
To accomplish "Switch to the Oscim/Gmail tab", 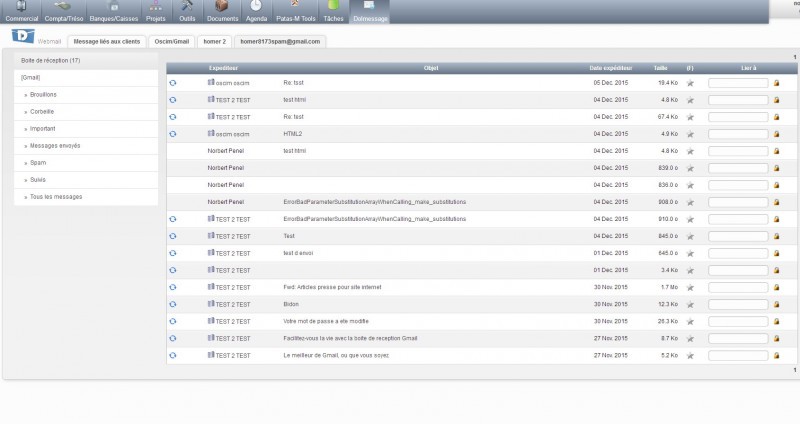I will pyautogui.click(x=172, y=42).
